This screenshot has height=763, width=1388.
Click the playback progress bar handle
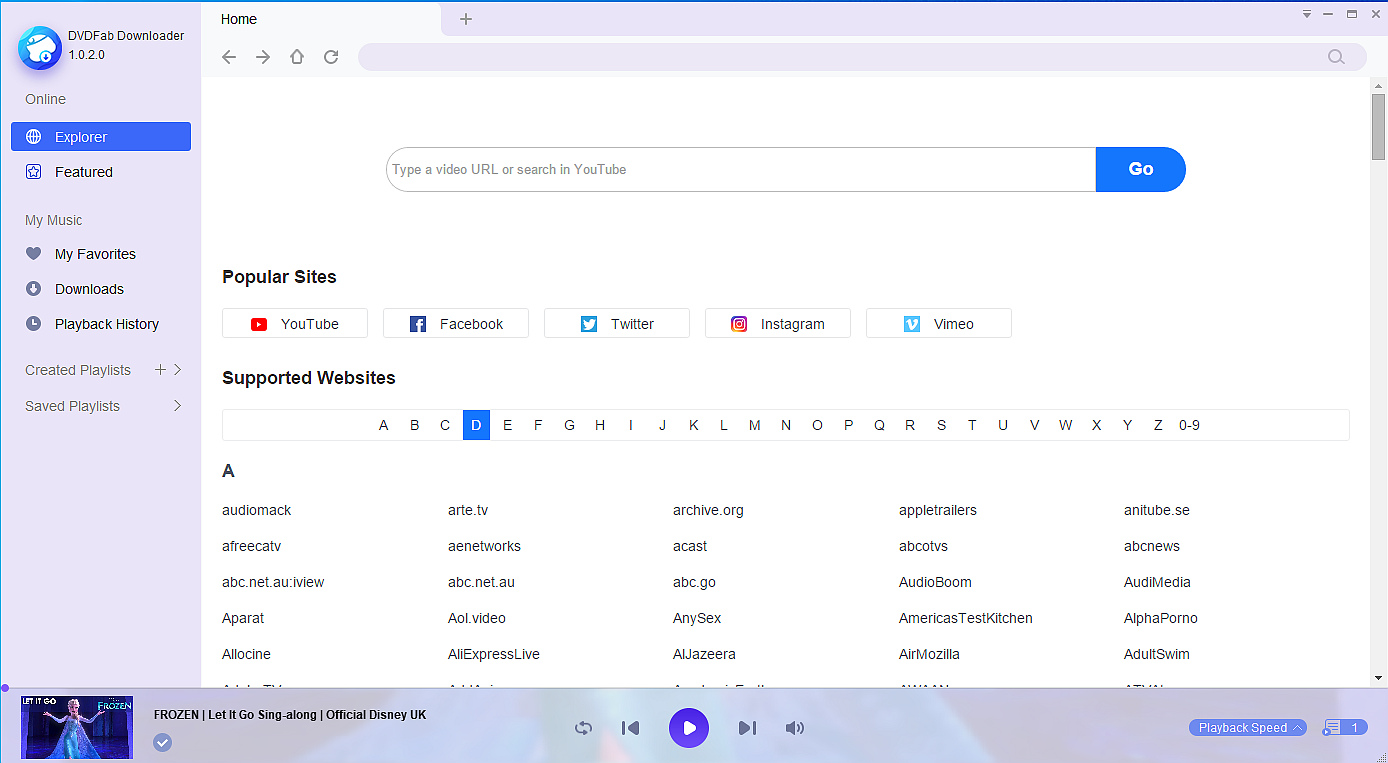(x=4, y=688)
